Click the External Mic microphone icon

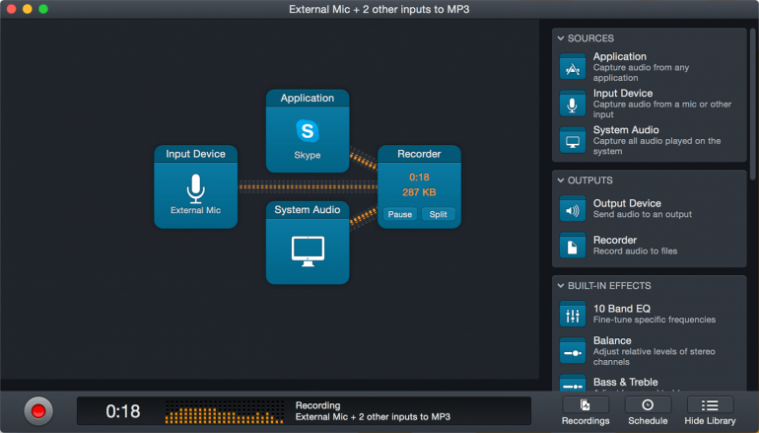[196, 188]
